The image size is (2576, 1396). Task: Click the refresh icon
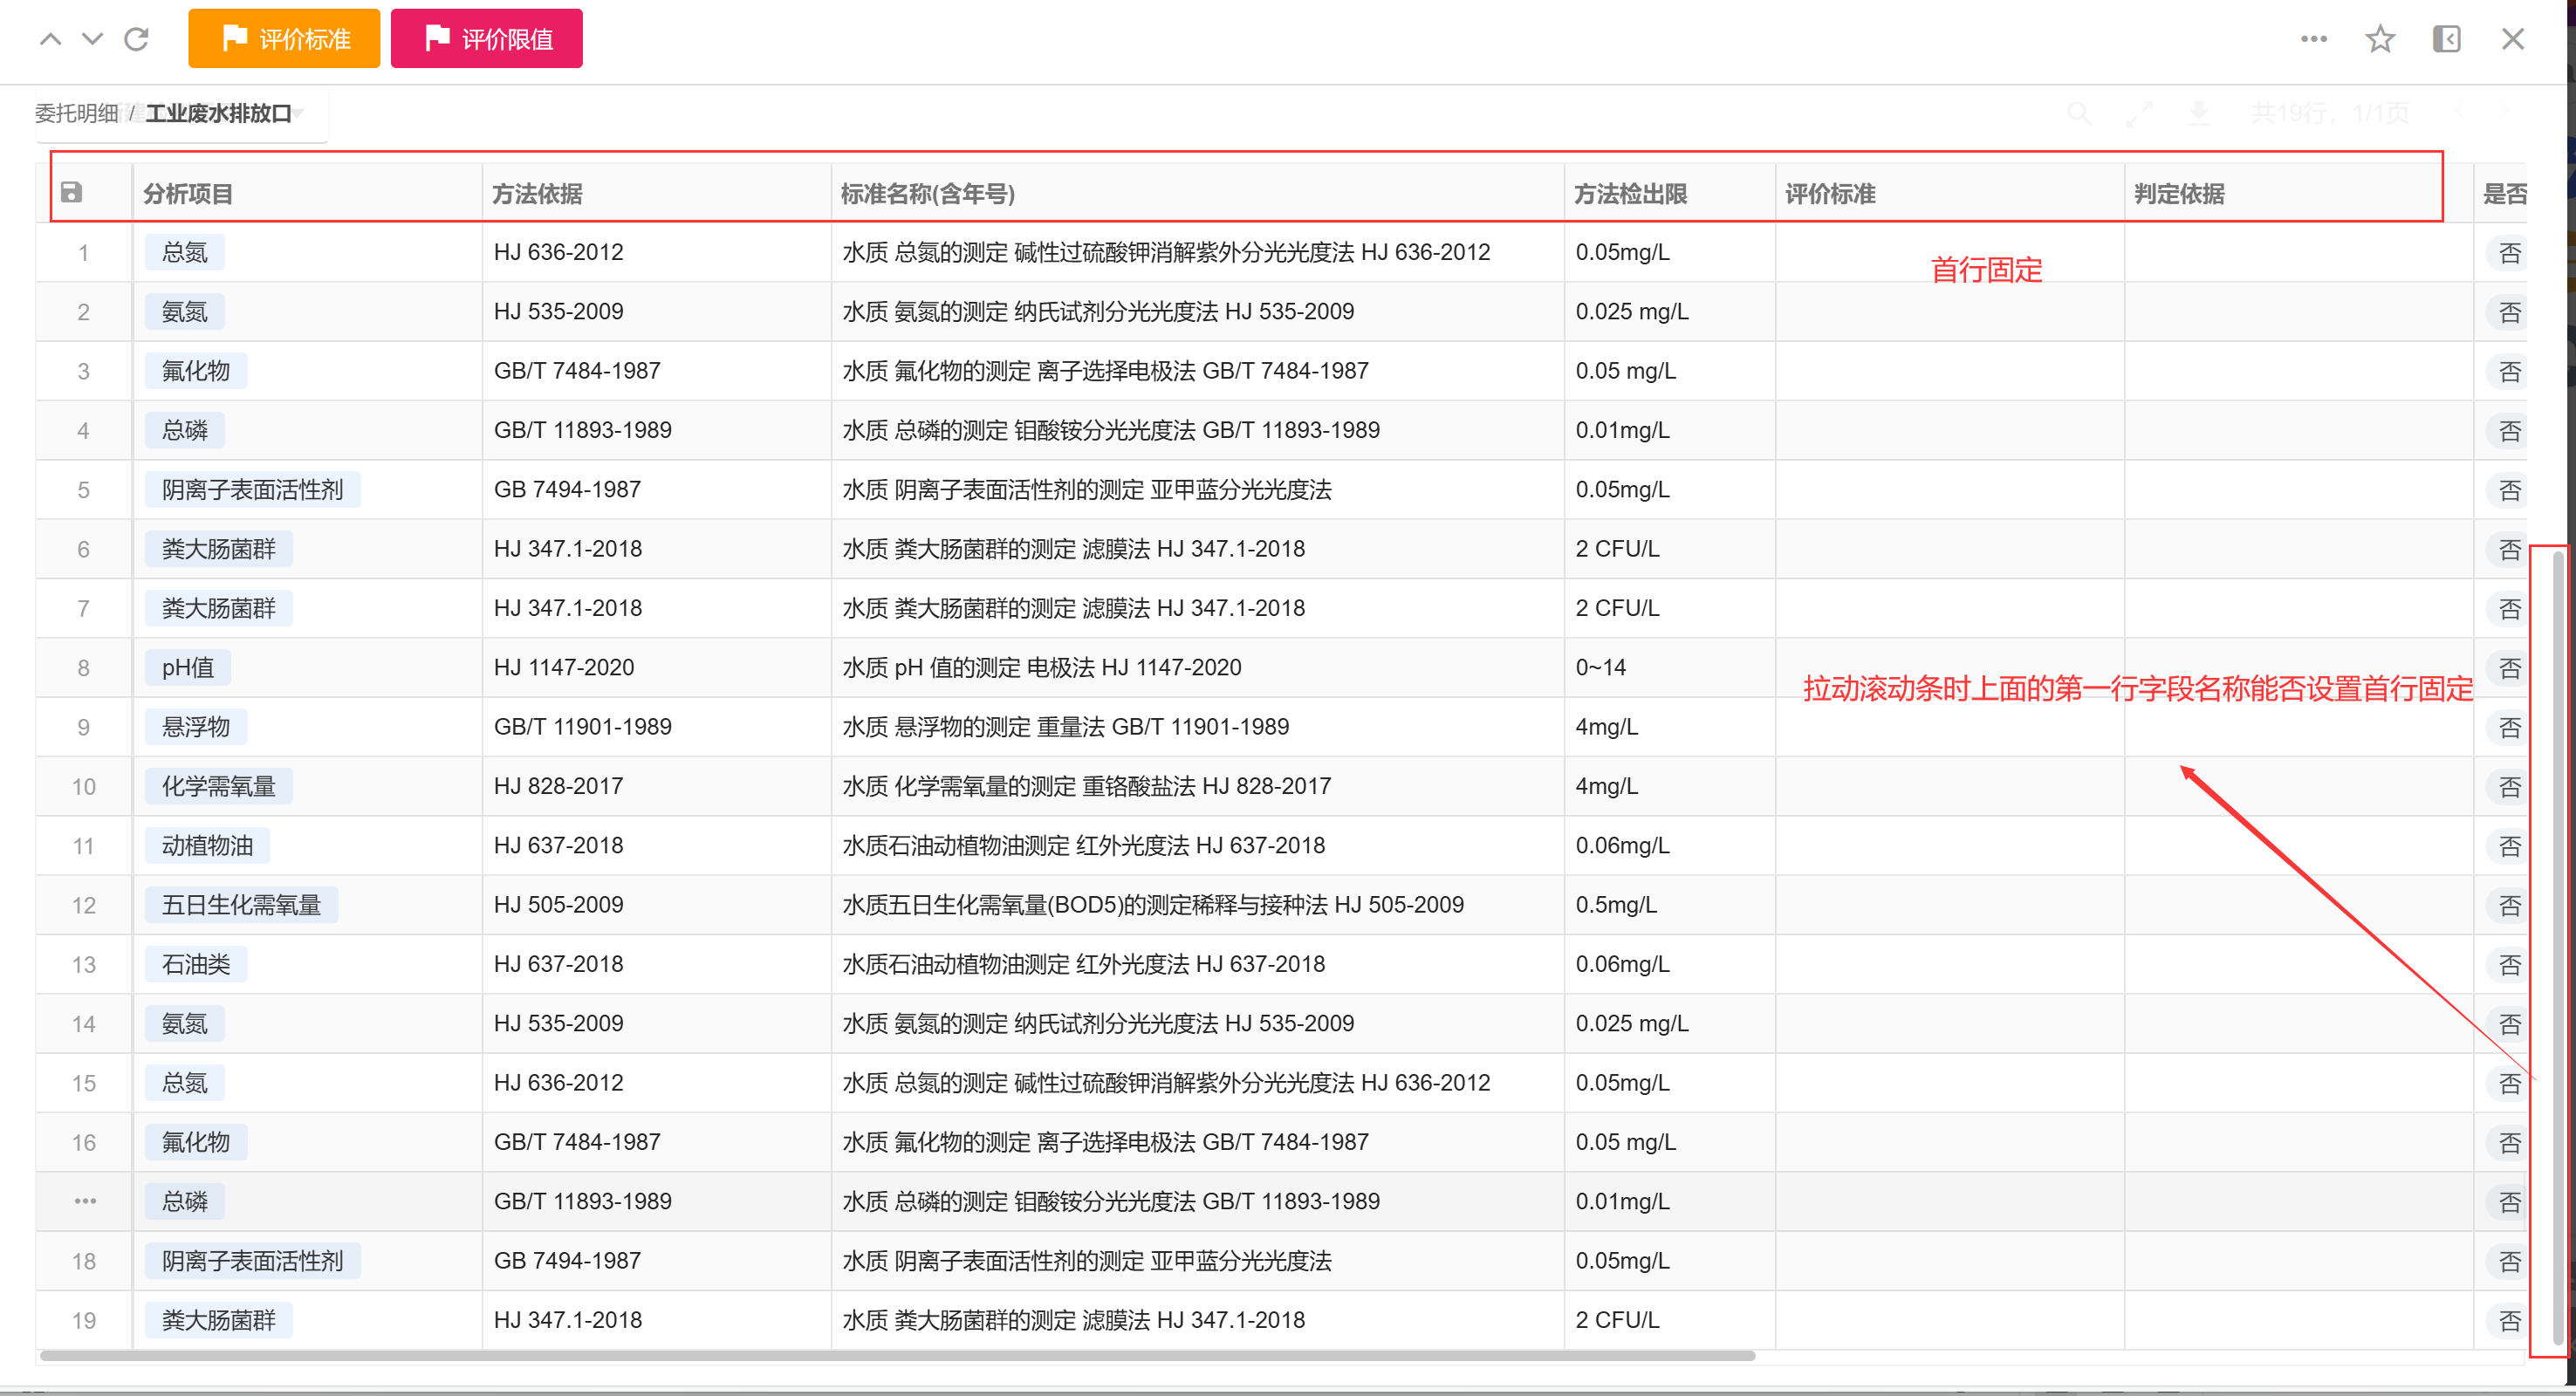(136, 39)
